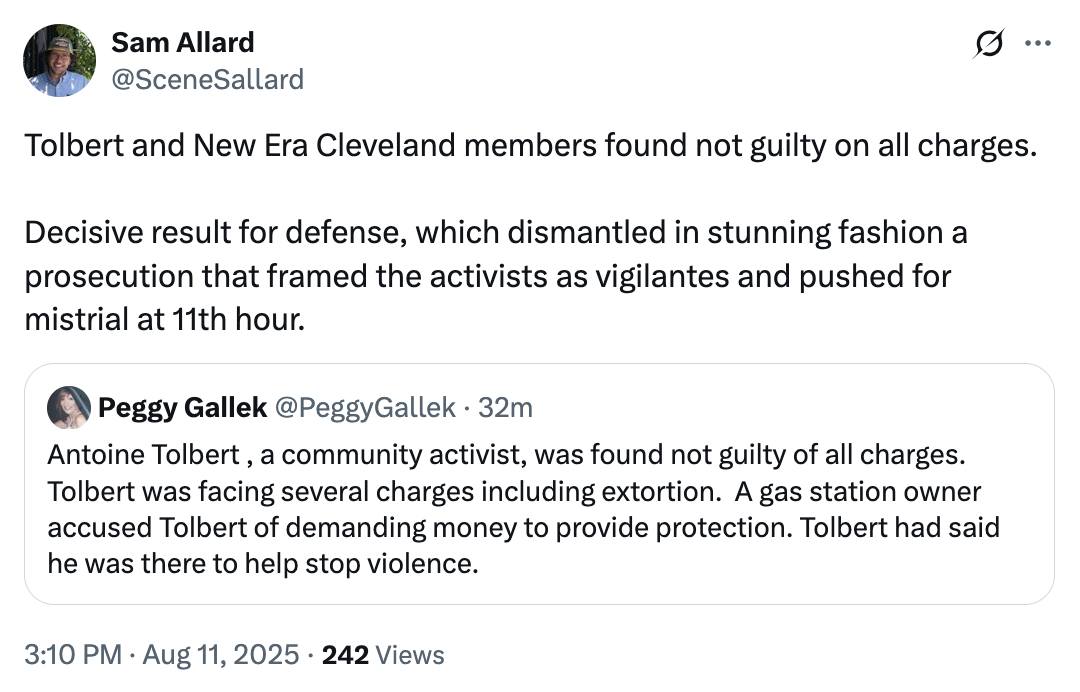This screenshot has width=1080, height=692.
Task: Click the 'mistrial at 11th hour' line
Action: point(165,319)
